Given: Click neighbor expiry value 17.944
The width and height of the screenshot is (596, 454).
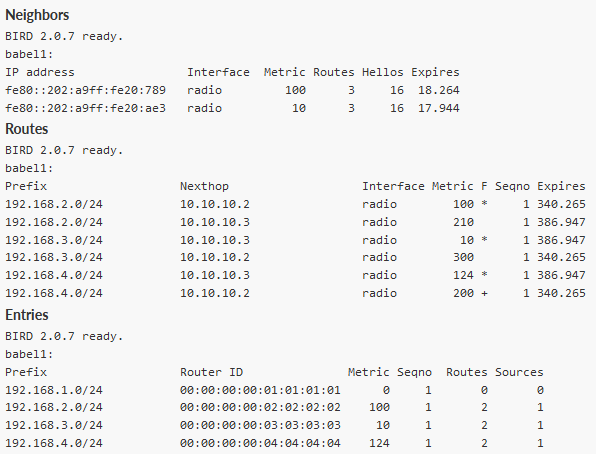Looking at the screenshot, I should pos(439,108).
